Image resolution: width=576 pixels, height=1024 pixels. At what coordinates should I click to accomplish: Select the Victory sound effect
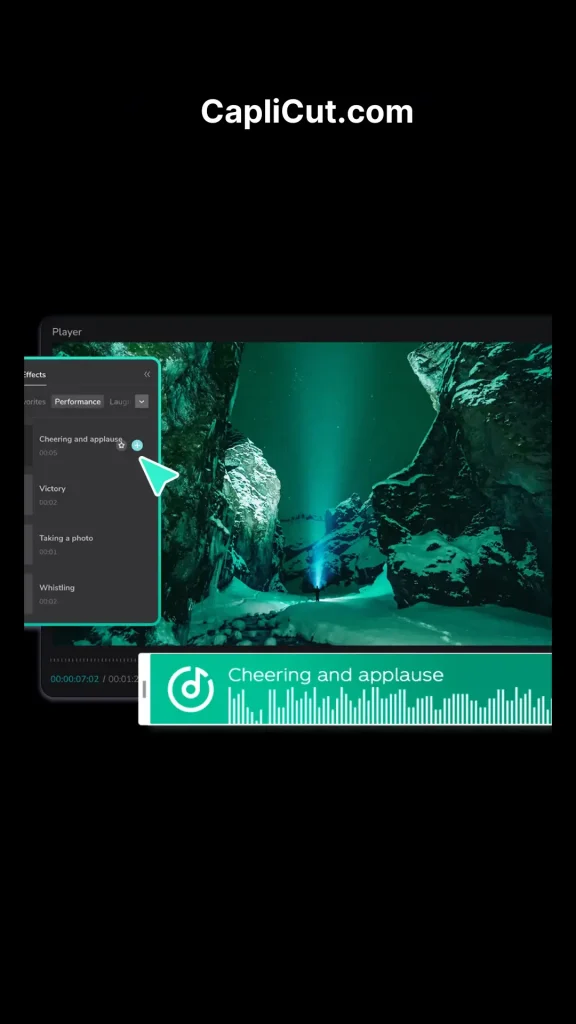tap(52, 488)
